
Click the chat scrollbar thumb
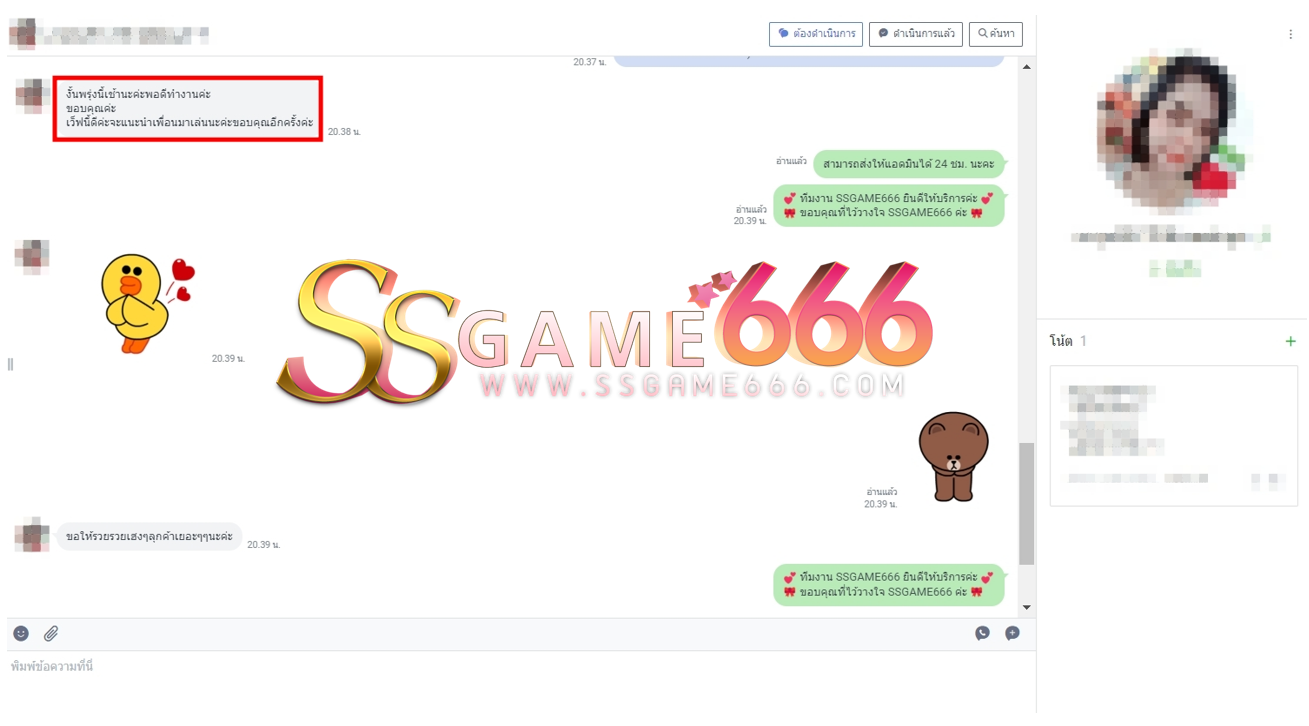pos(1027,504)
